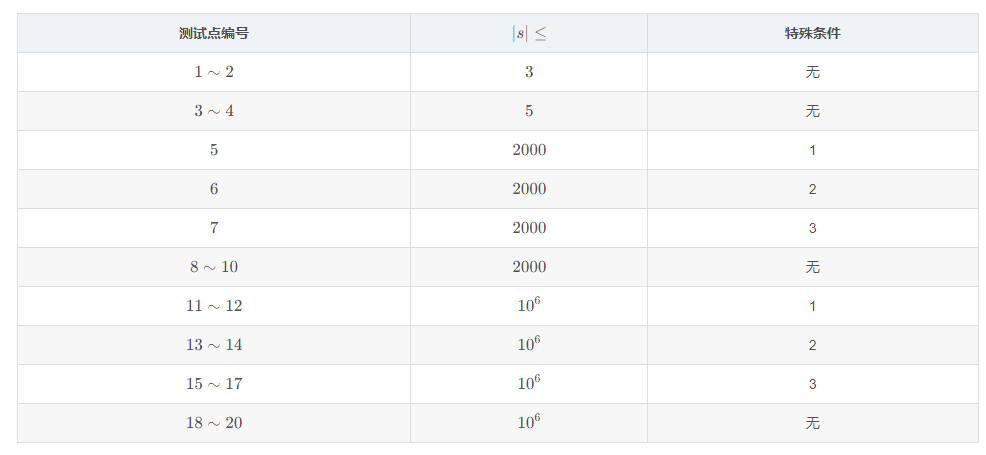Click the 测试点编号 column header
This screenshot has width=986, height=455.
(x=214, y=33)
